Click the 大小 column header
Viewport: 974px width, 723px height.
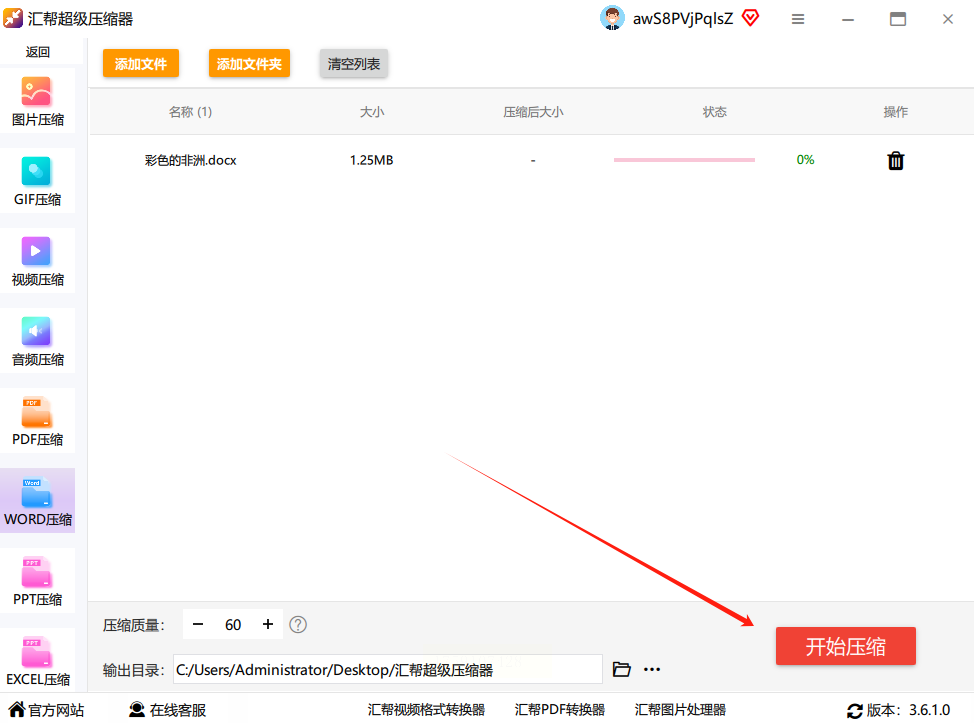[x=372, y=112]
